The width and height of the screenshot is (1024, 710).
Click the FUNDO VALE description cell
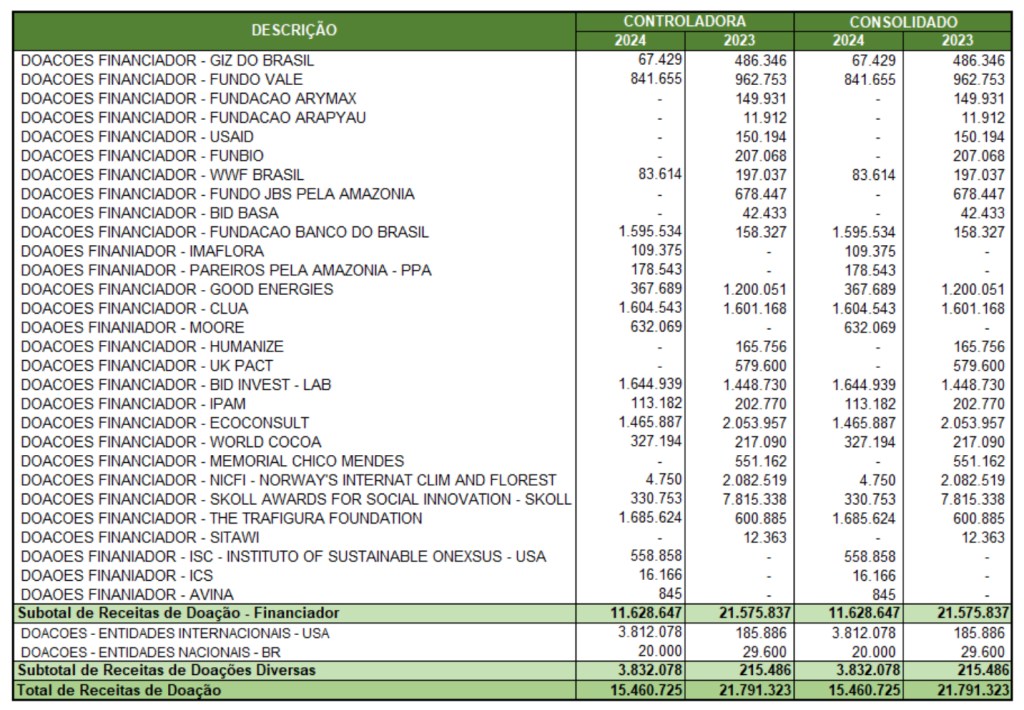point(152,79)
